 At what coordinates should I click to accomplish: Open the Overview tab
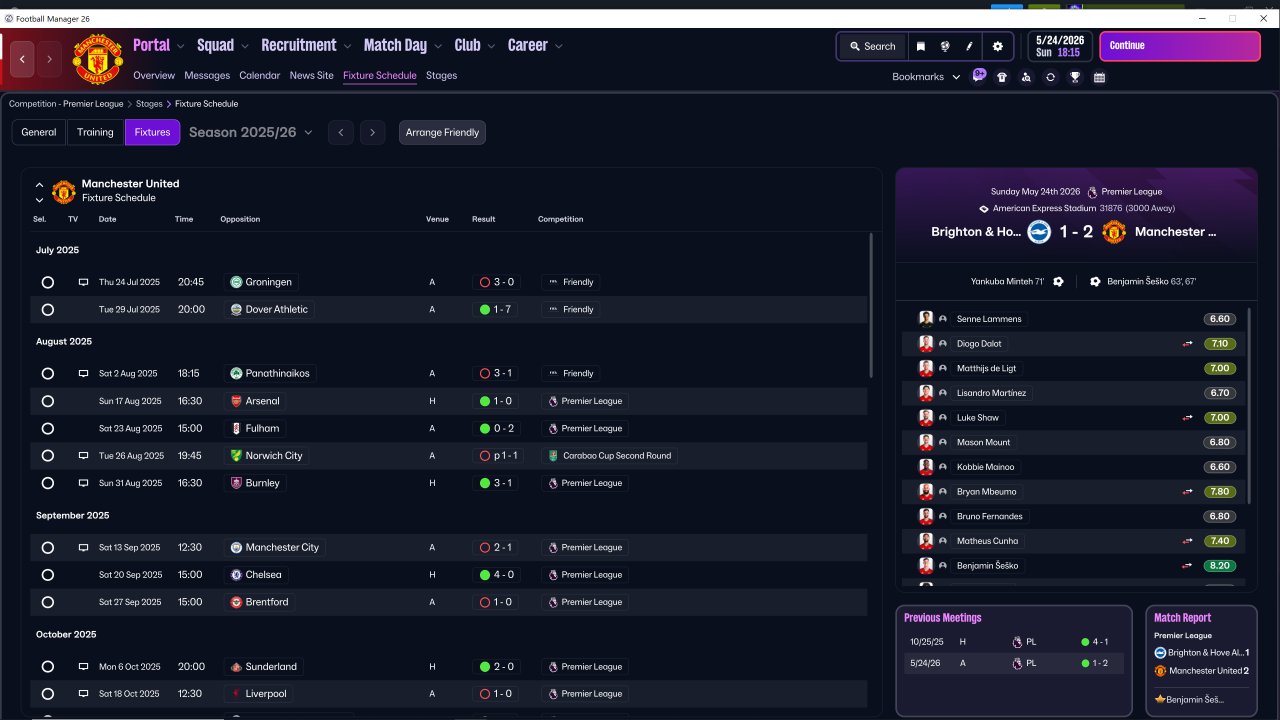click(154, 75)
